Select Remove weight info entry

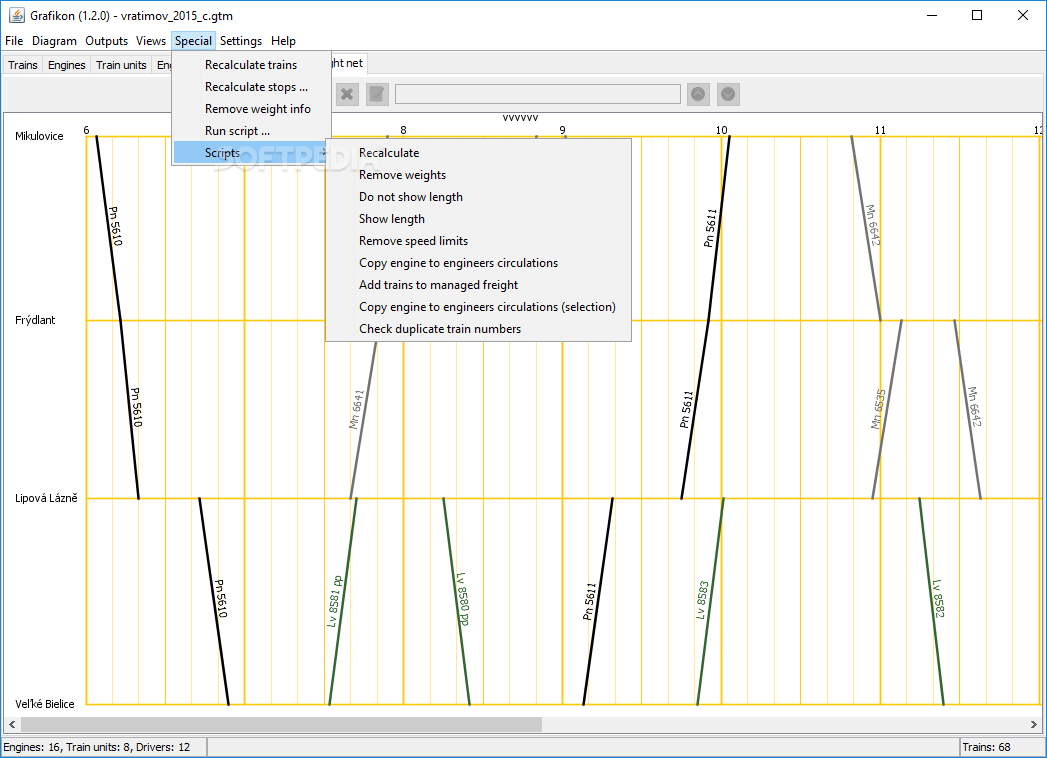(251, 109)
